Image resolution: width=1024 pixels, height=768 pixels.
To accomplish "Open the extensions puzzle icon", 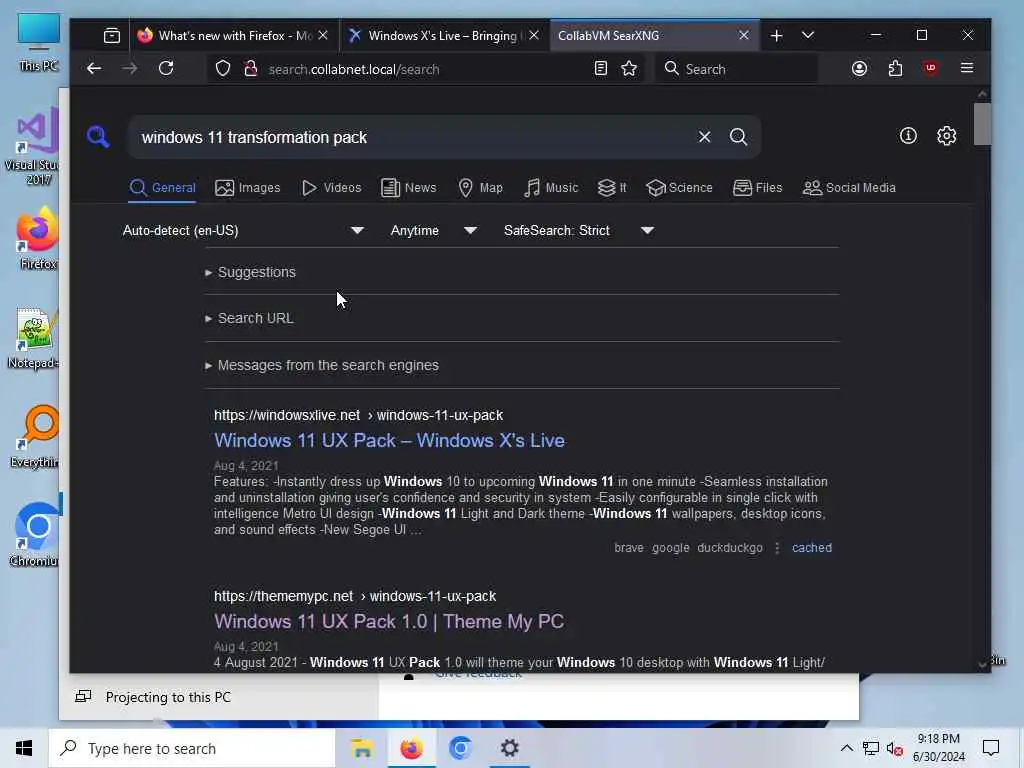I will pyautogui.click(x=895, y=69).
